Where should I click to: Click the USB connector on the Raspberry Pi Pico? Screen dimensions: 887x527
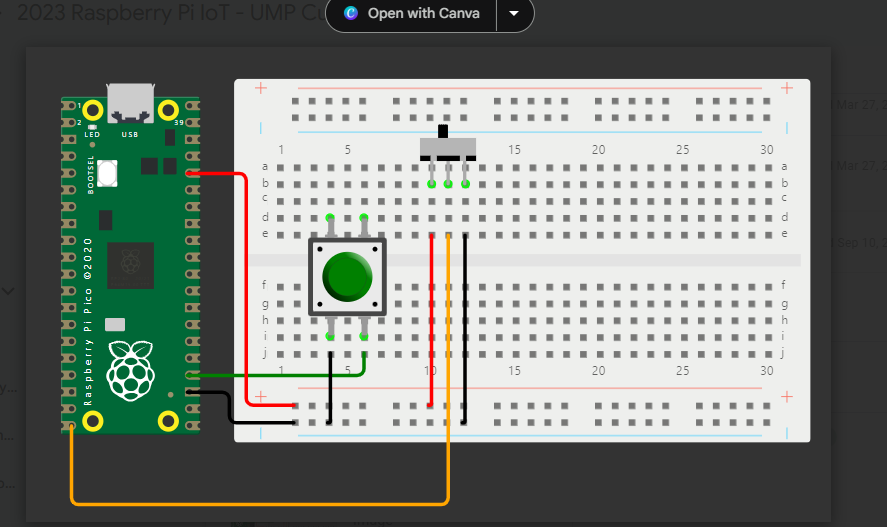click(130, 103)
